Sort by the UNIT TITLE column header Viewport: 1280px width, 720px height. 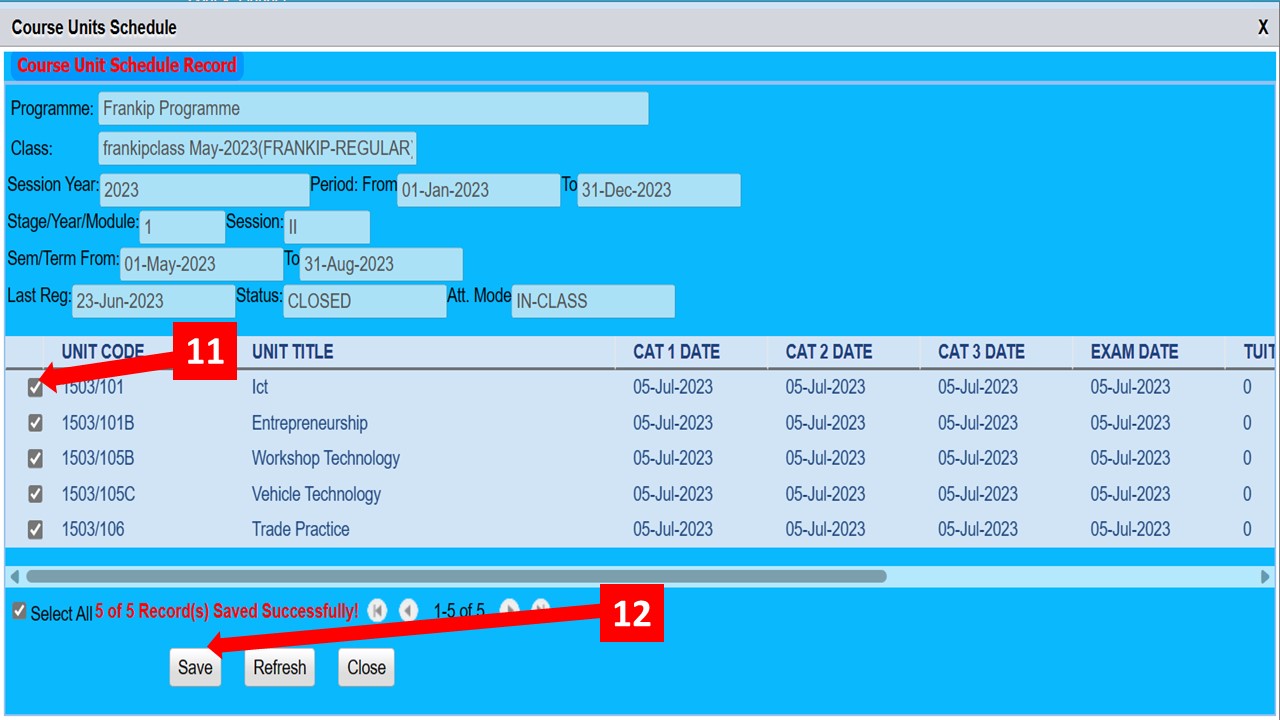[292, 352]
